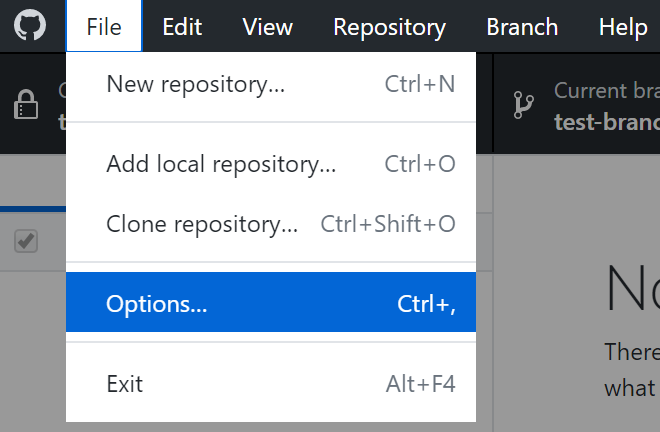Expand the Current branch test-branch dropdown
This screenshot has height=432, width=660.
pos(600,105)
